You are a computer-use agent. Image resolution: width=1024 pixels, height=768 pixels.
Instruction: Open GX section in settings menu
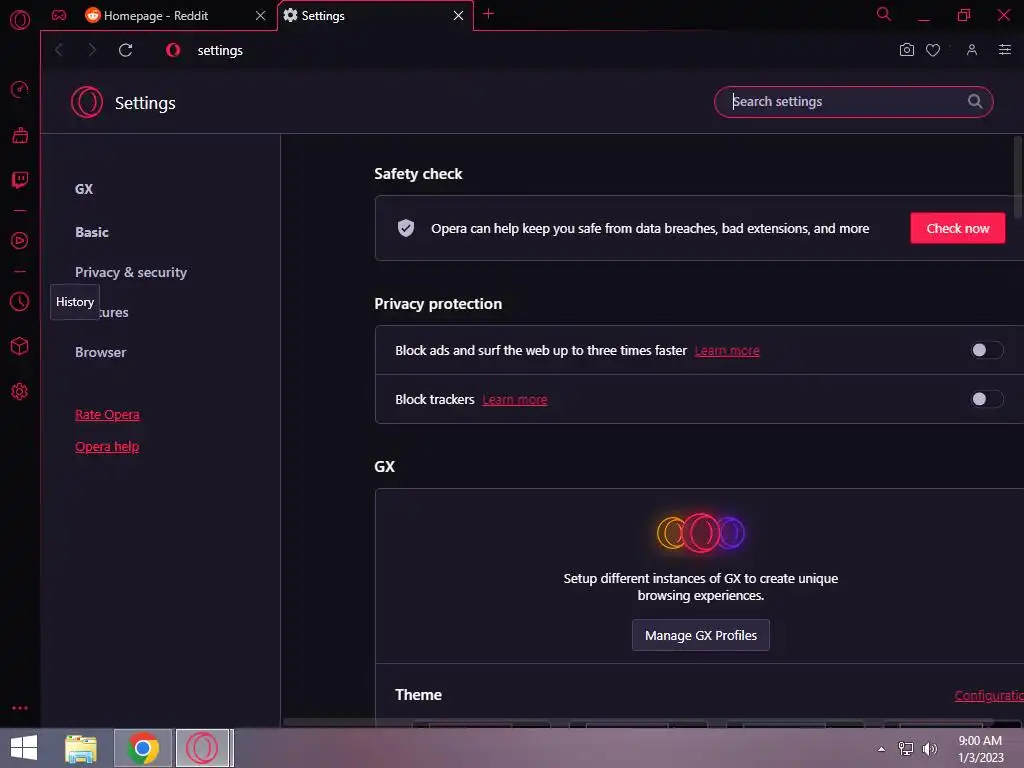coord(84,189)
